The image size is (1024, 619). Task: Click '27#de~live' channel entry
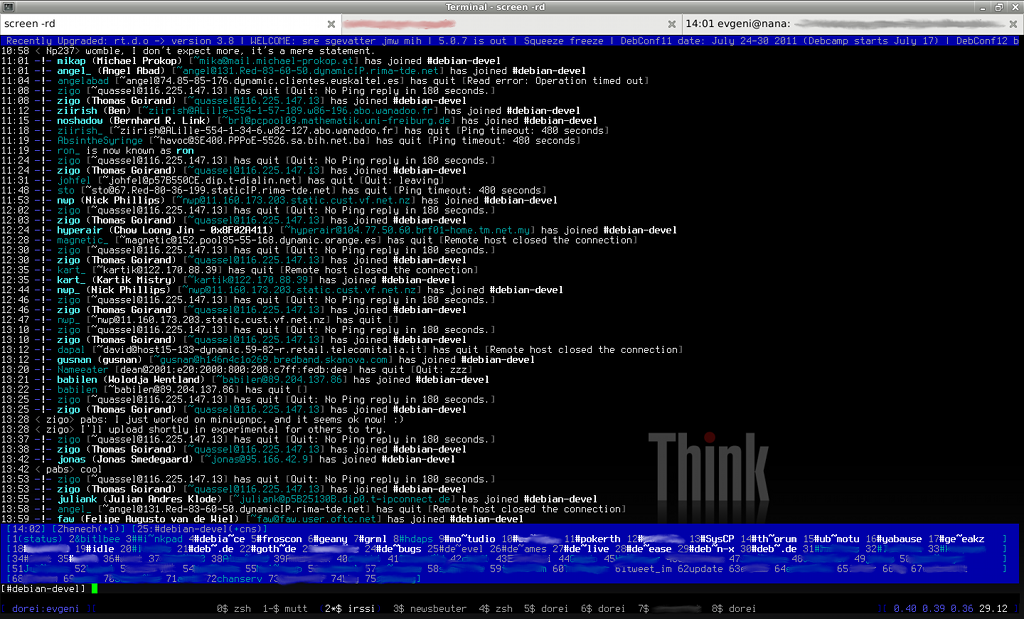click(x=581, y=548)
